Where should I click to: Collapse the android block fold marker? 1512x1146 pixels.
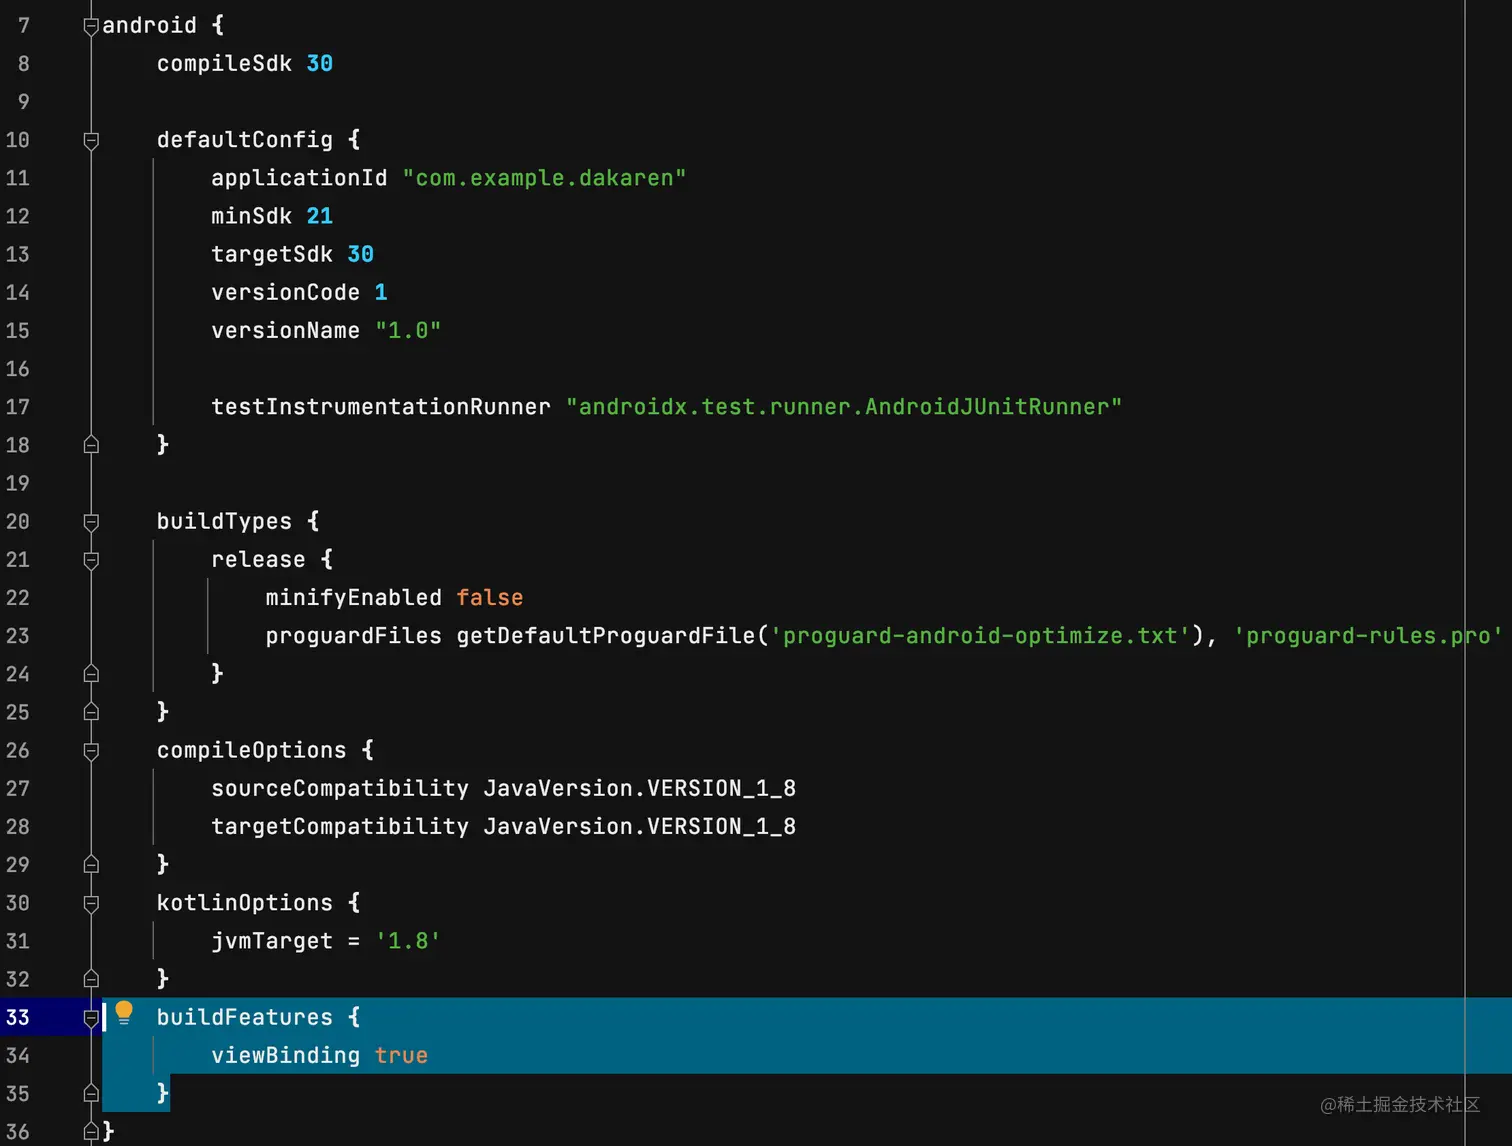[91, 26]
